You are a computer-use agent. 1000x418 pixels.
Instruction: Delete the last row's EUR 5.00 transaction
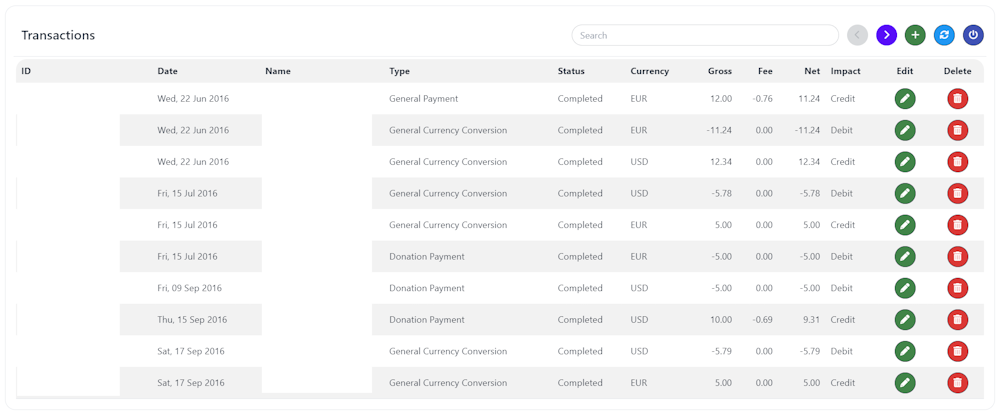pos(957,383)
